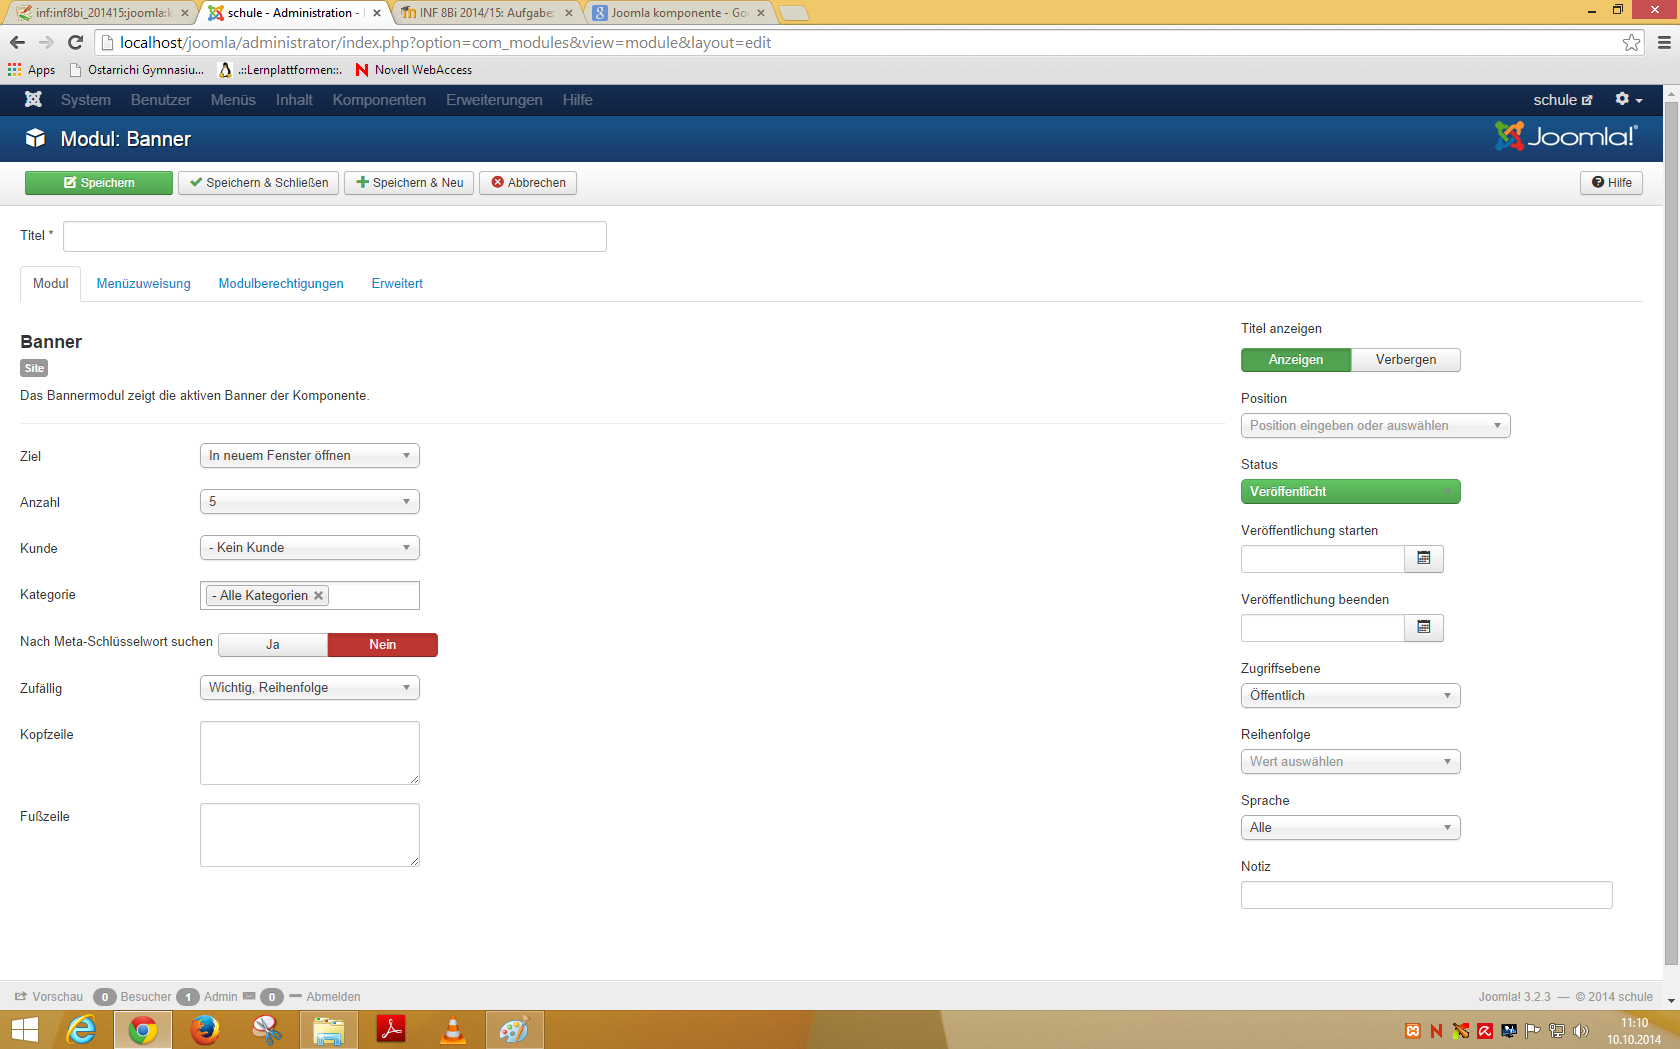Open calendar for Veröffentlichung starten
Viewport: 1680px width, 1049px height.
click(1423, 558)
